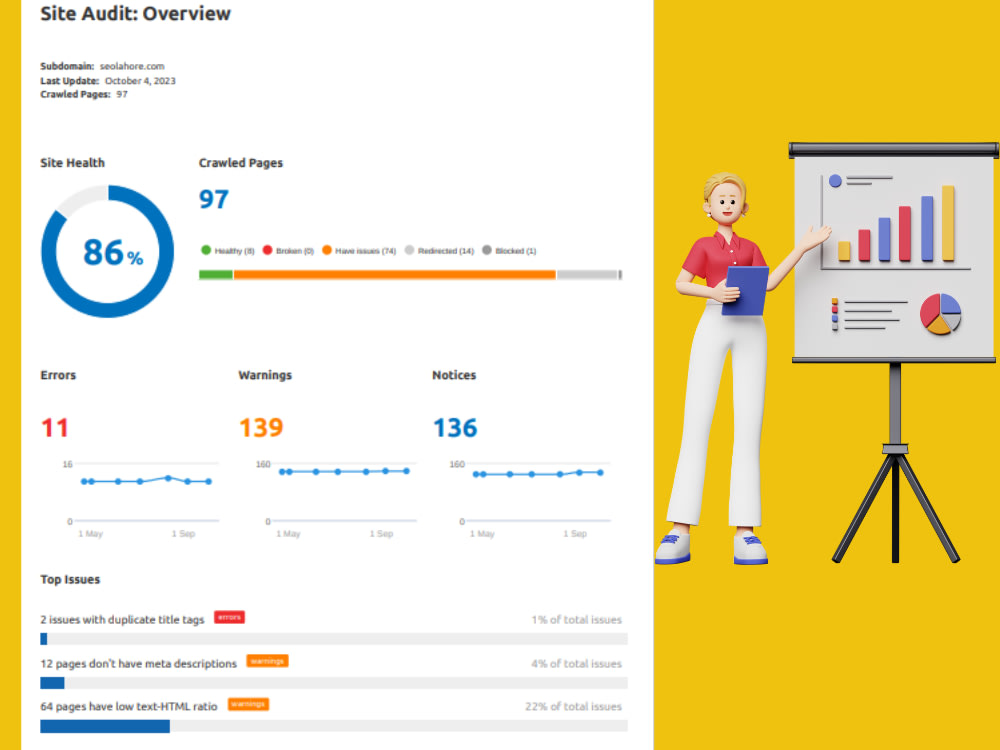Click the green Healthy (8) legend dot
Viewport: 1000px width, 750px height.
tap(206, 250)
